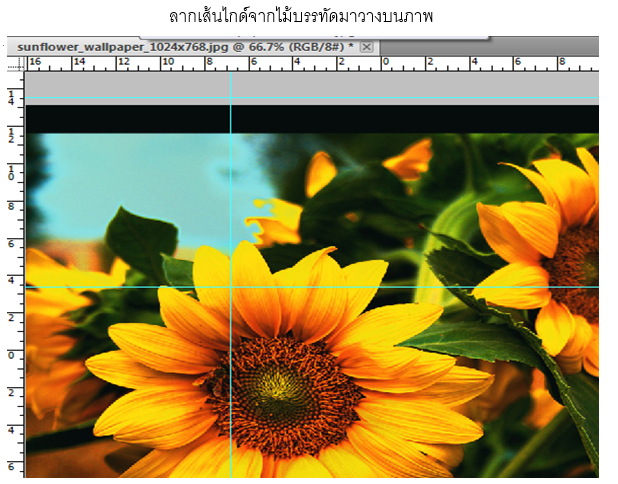618x484 pixels.
Task: Click the ruler origin corner box
Action: tap(15, 63)
